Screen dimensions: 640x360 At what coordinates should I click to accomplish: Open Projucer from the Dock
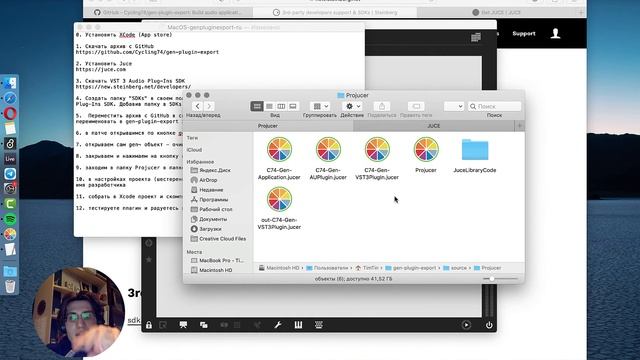point(10,234)
